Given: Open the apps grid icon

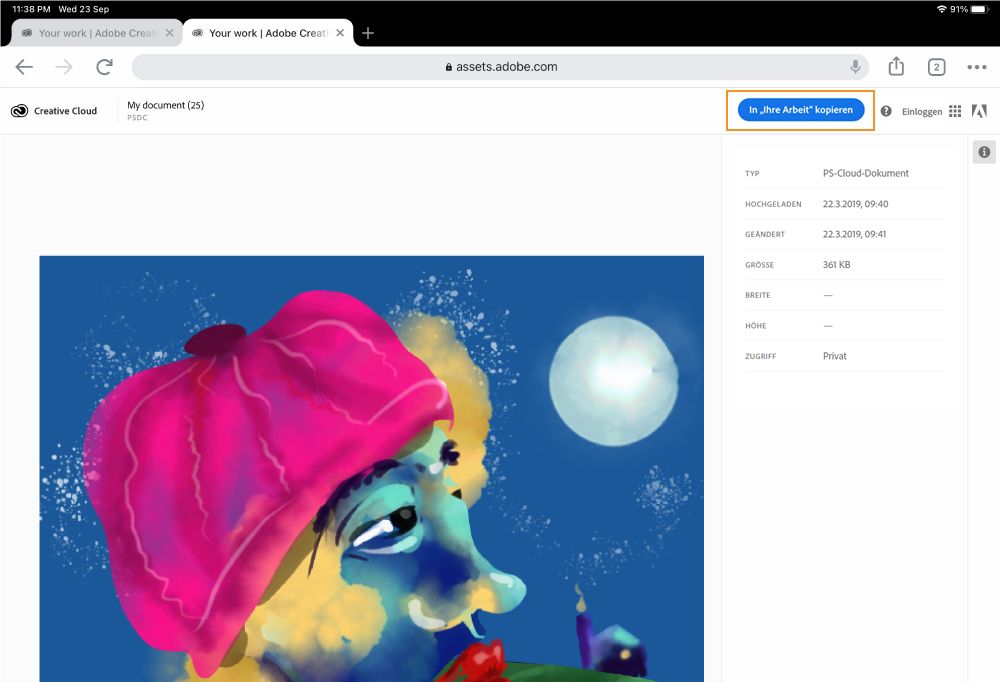Looking at the screenshot, I should [x=955, y=111].
